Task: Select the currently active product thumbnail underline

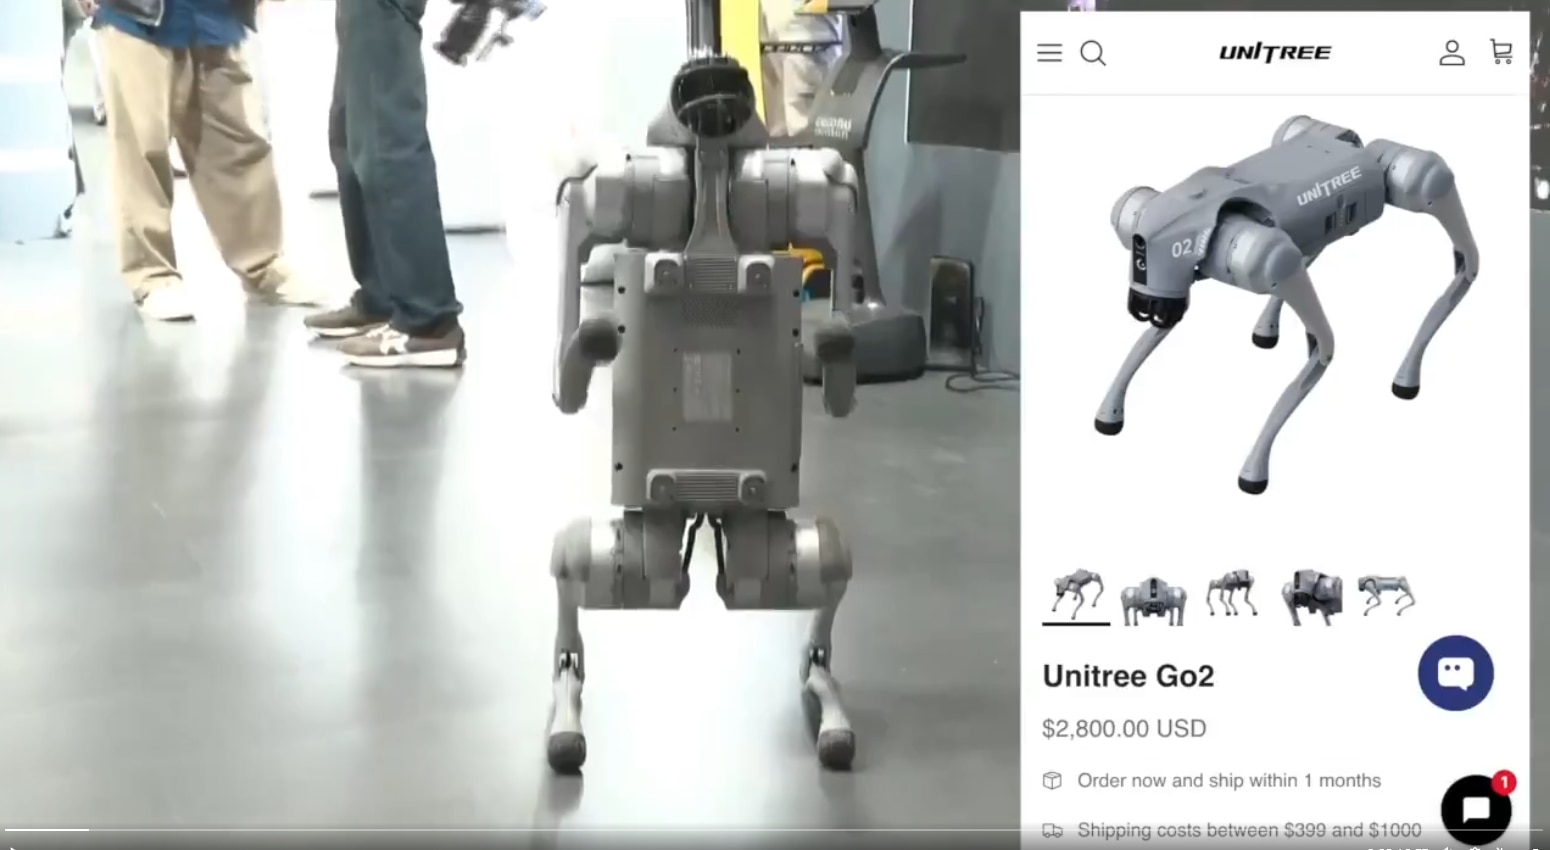Action: [x=1076, y=625]
